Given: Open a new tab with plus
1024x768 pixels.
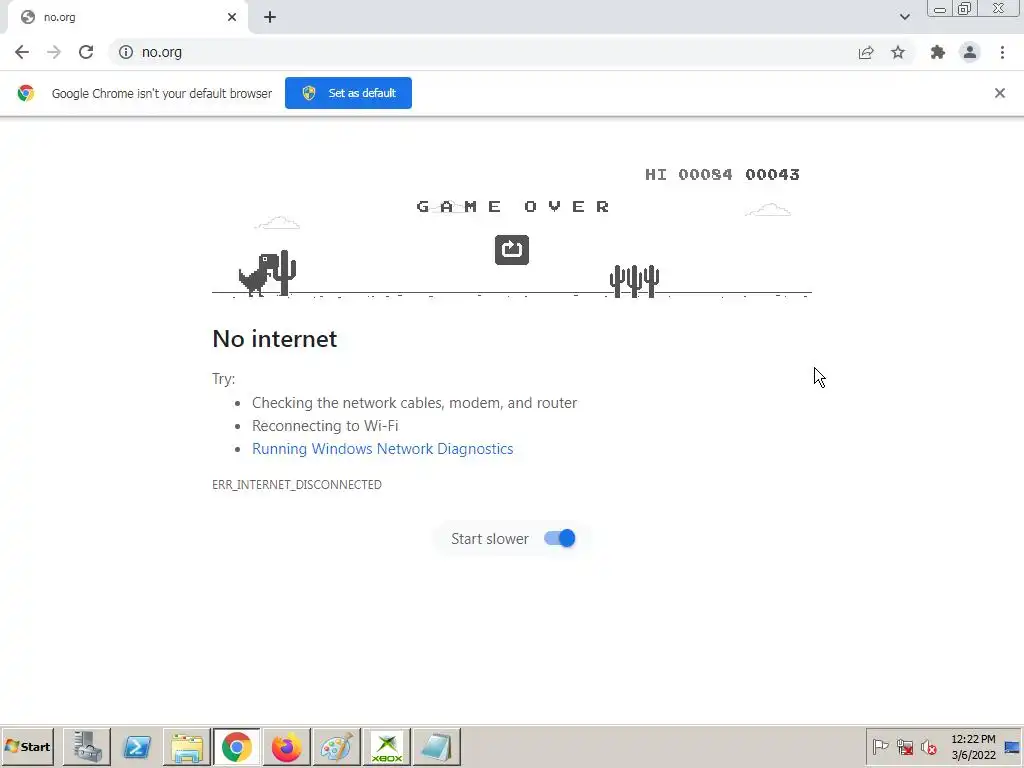Looking at the screenshot, I should [x=270, y=18].
